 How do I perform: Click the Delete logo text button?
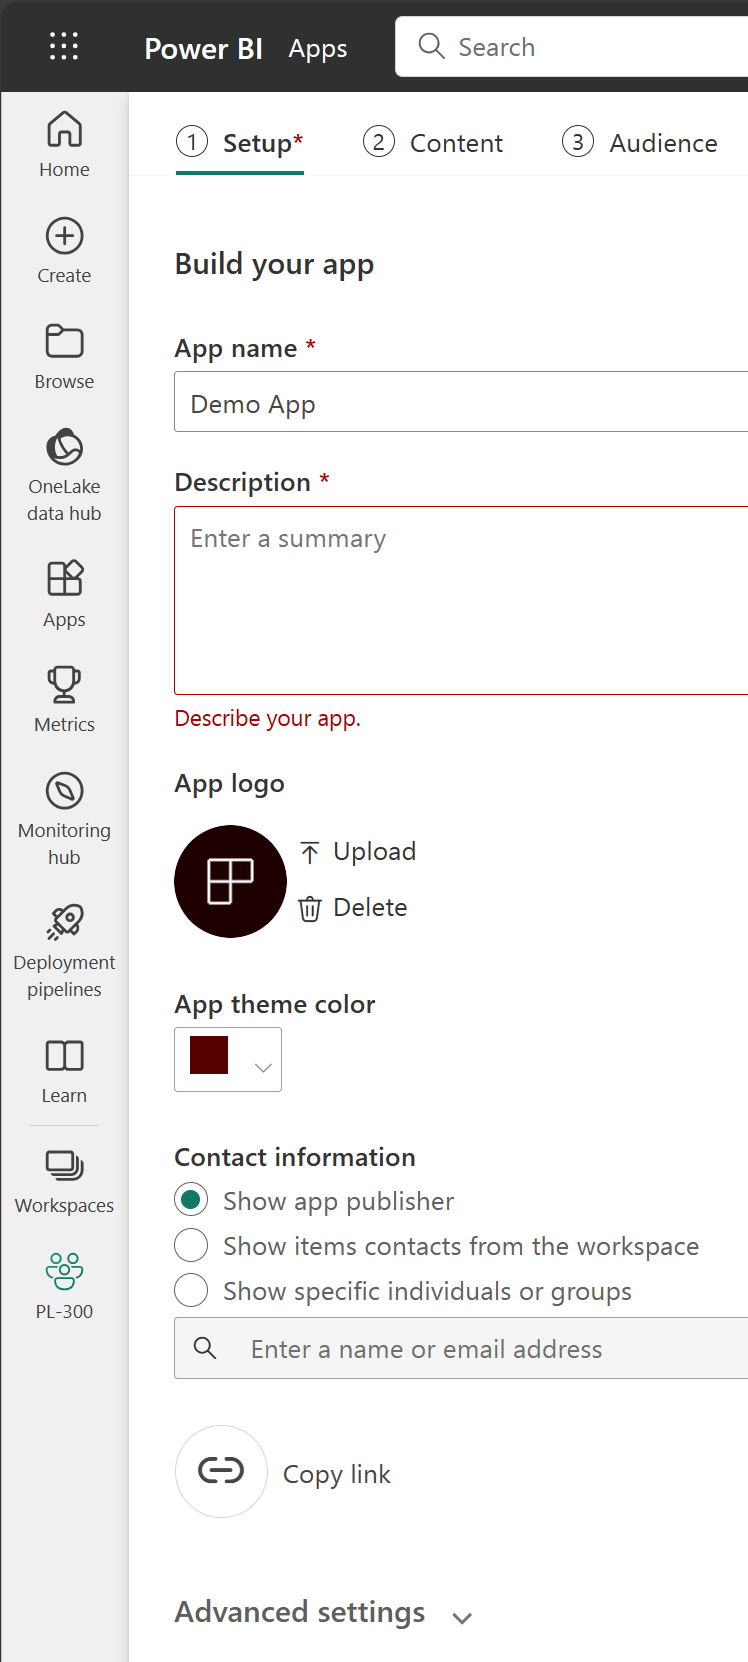click(370, 907)
